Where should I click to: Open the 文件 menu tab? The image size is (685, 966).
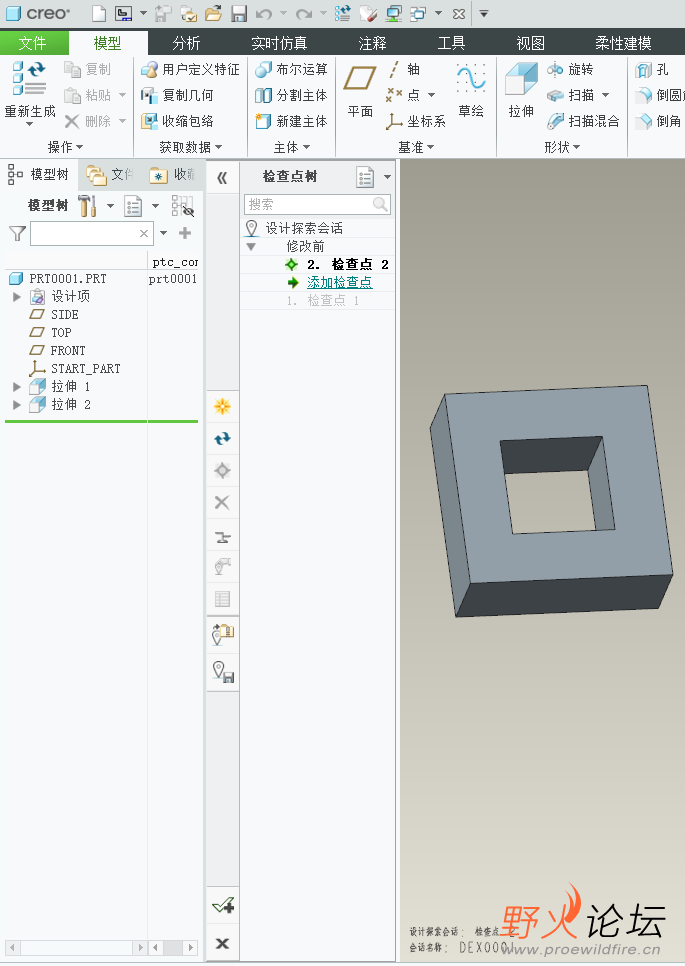pos(33,43)
